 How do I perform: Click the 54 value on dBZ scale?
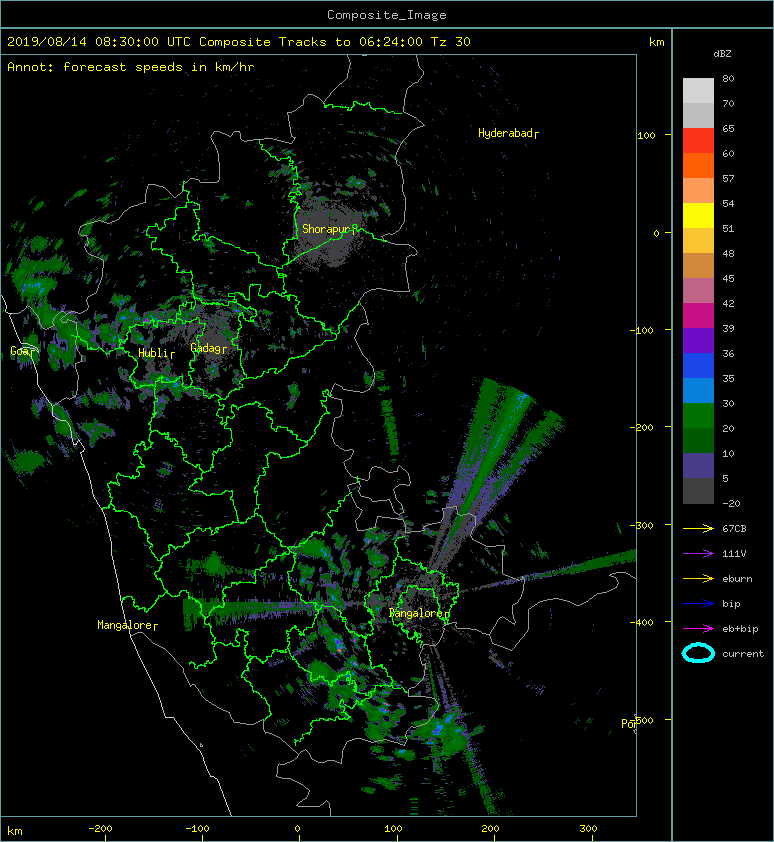coord(728,204)
